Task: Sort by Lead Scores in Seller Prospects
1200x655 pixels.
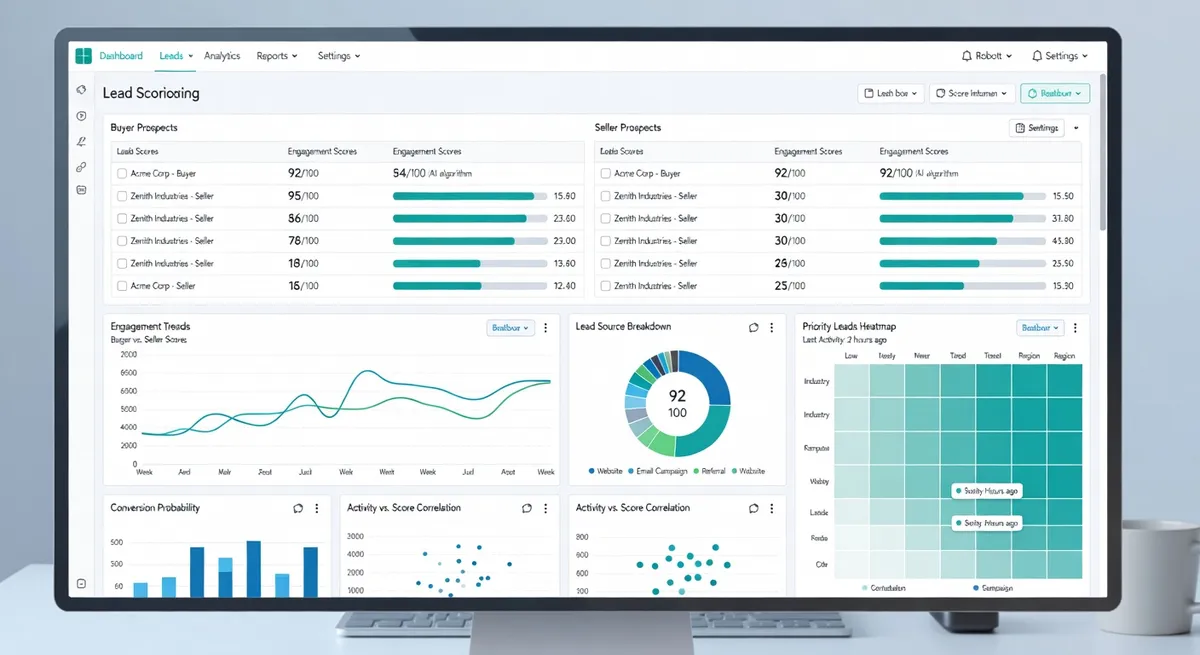Action: (621, 151)
